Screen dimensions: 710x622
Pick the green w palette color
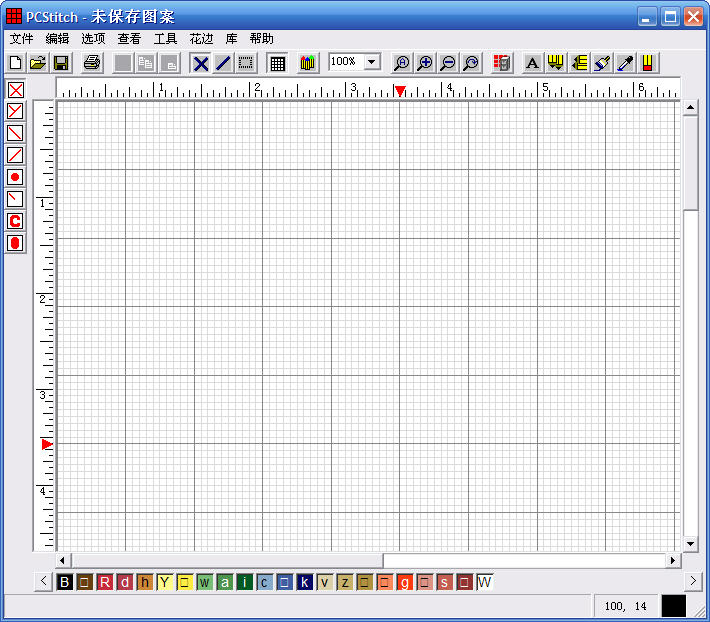click(204, 582)
